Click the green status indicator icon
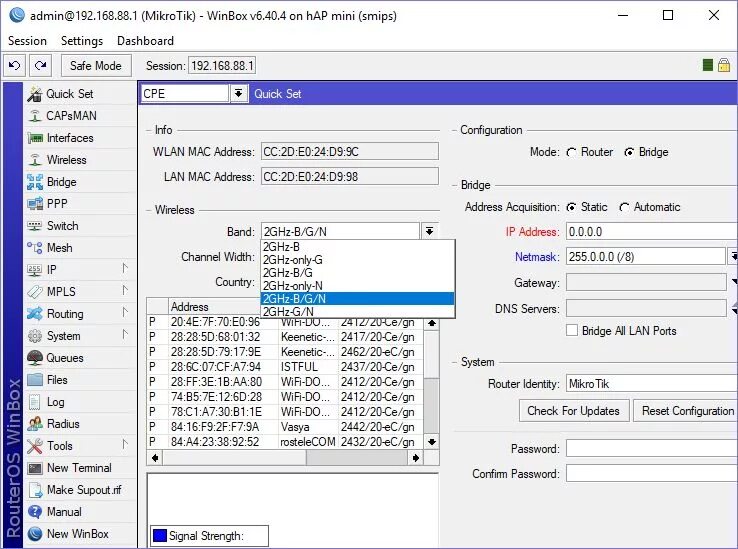This screenshot has height=549, width=738. (707, 65)
